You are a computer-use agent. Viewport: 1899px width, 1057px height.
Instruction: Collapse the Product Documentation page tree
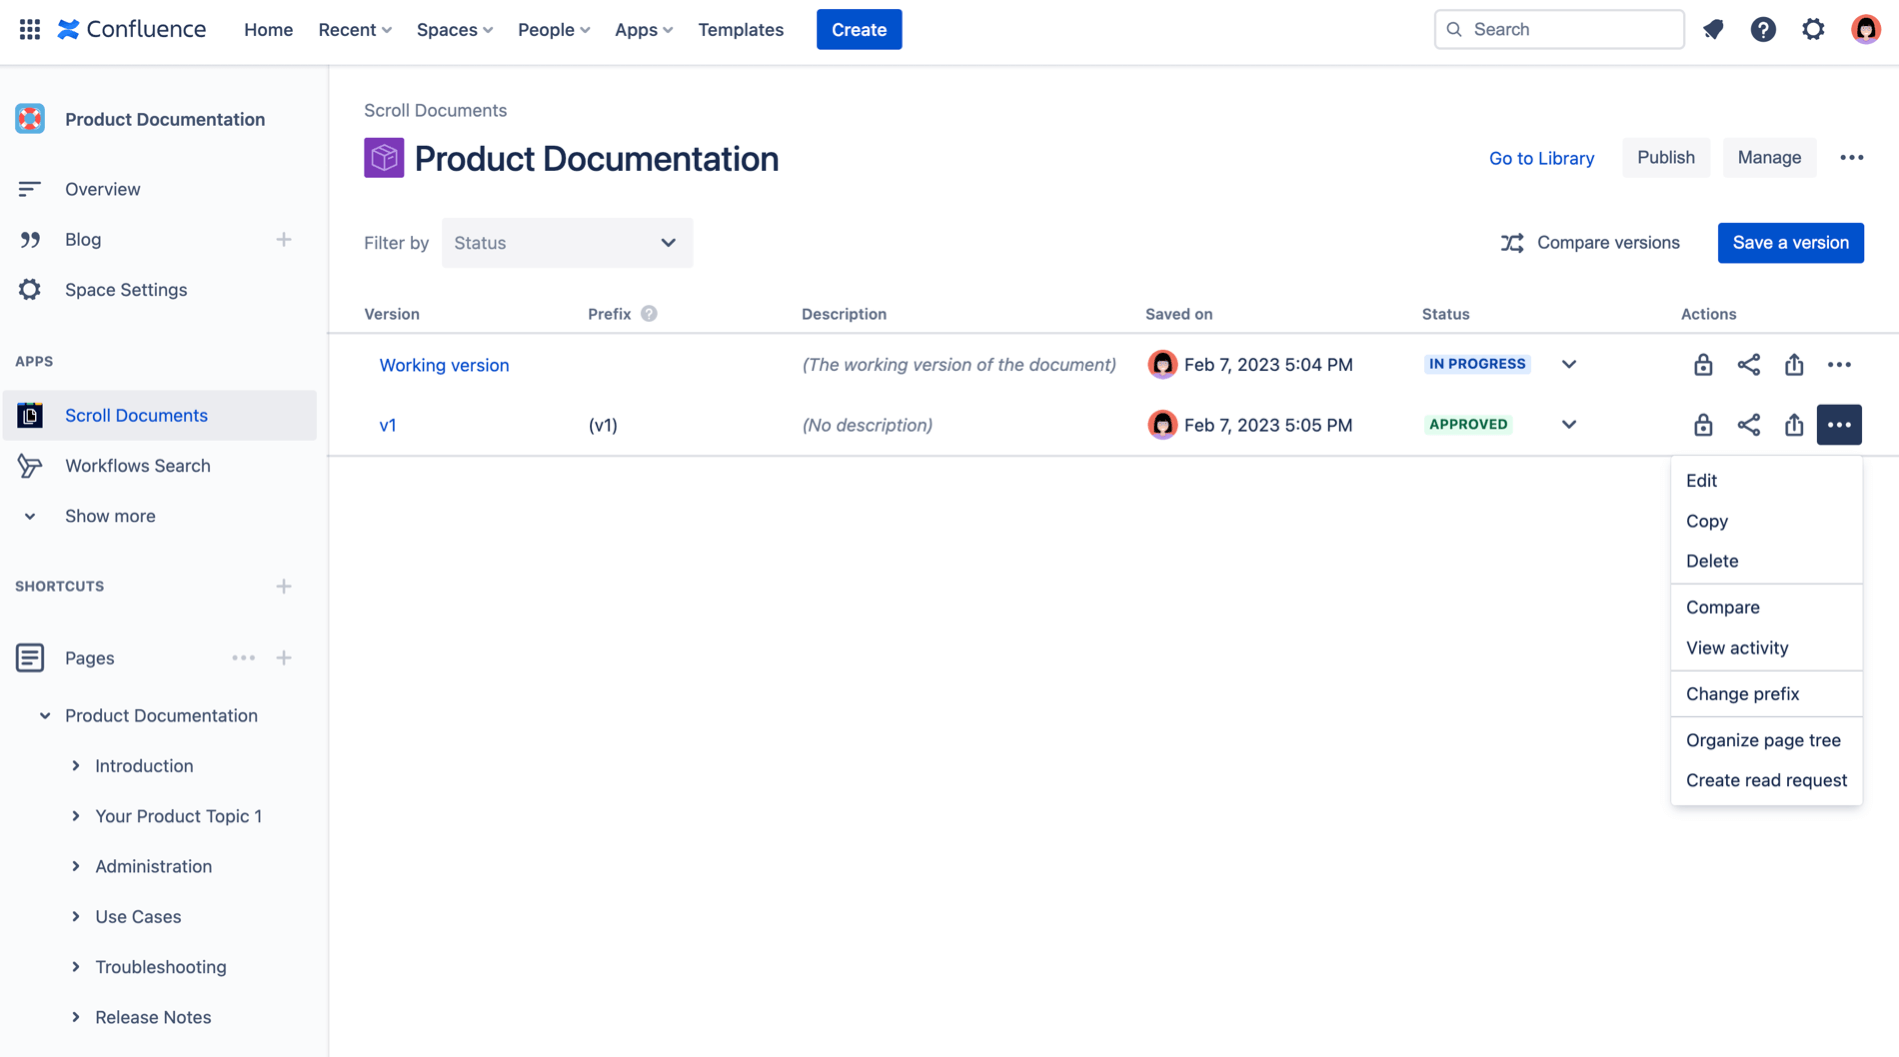pos(45,716)
